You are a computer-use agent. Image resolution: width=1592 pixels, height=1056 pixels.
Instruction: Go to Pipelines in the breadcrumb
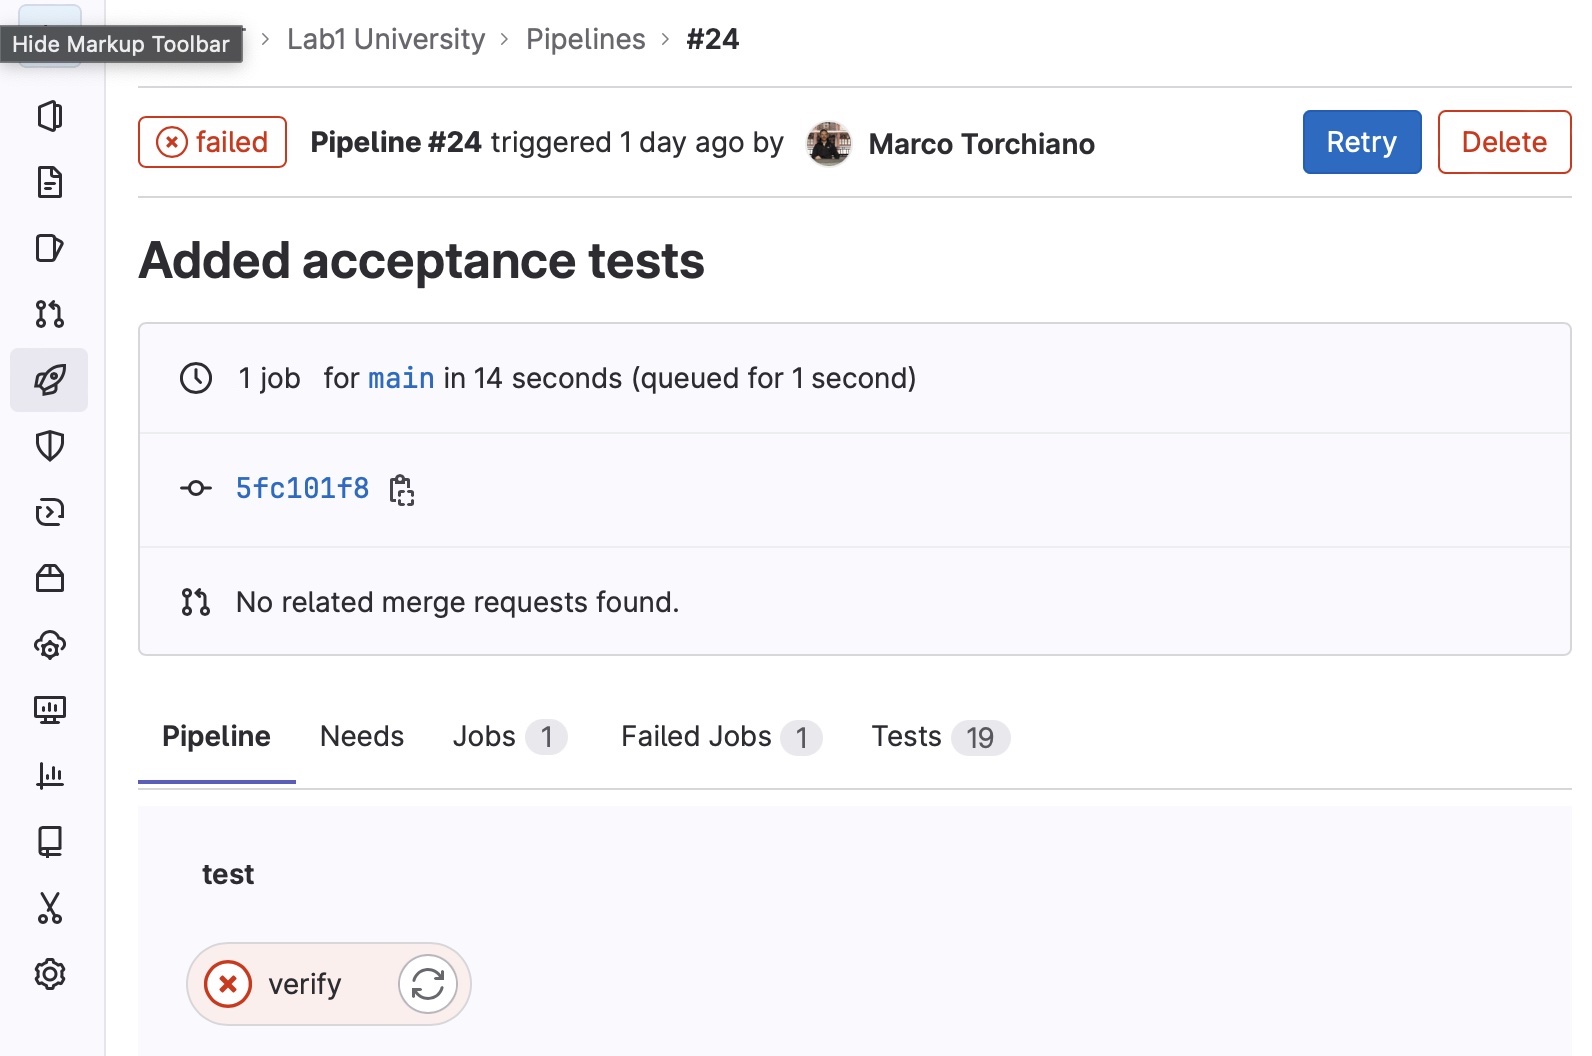click(x=585, y=39)
